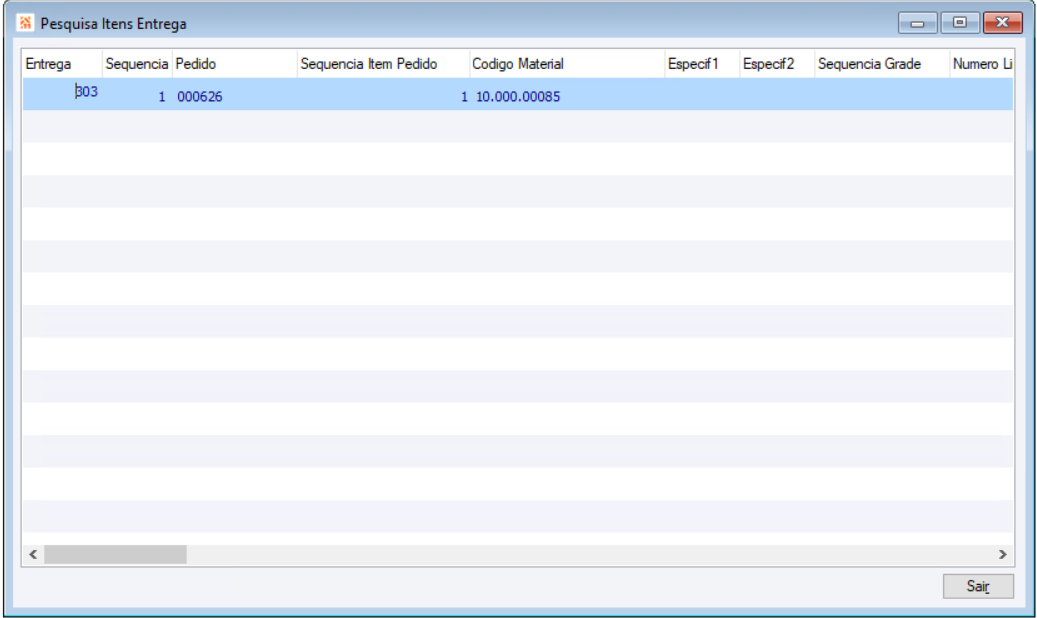Screen dimensions: 1037x618
Task: Maximize the Pesquisa Itens Entrega window
Action: click(959, 23)
